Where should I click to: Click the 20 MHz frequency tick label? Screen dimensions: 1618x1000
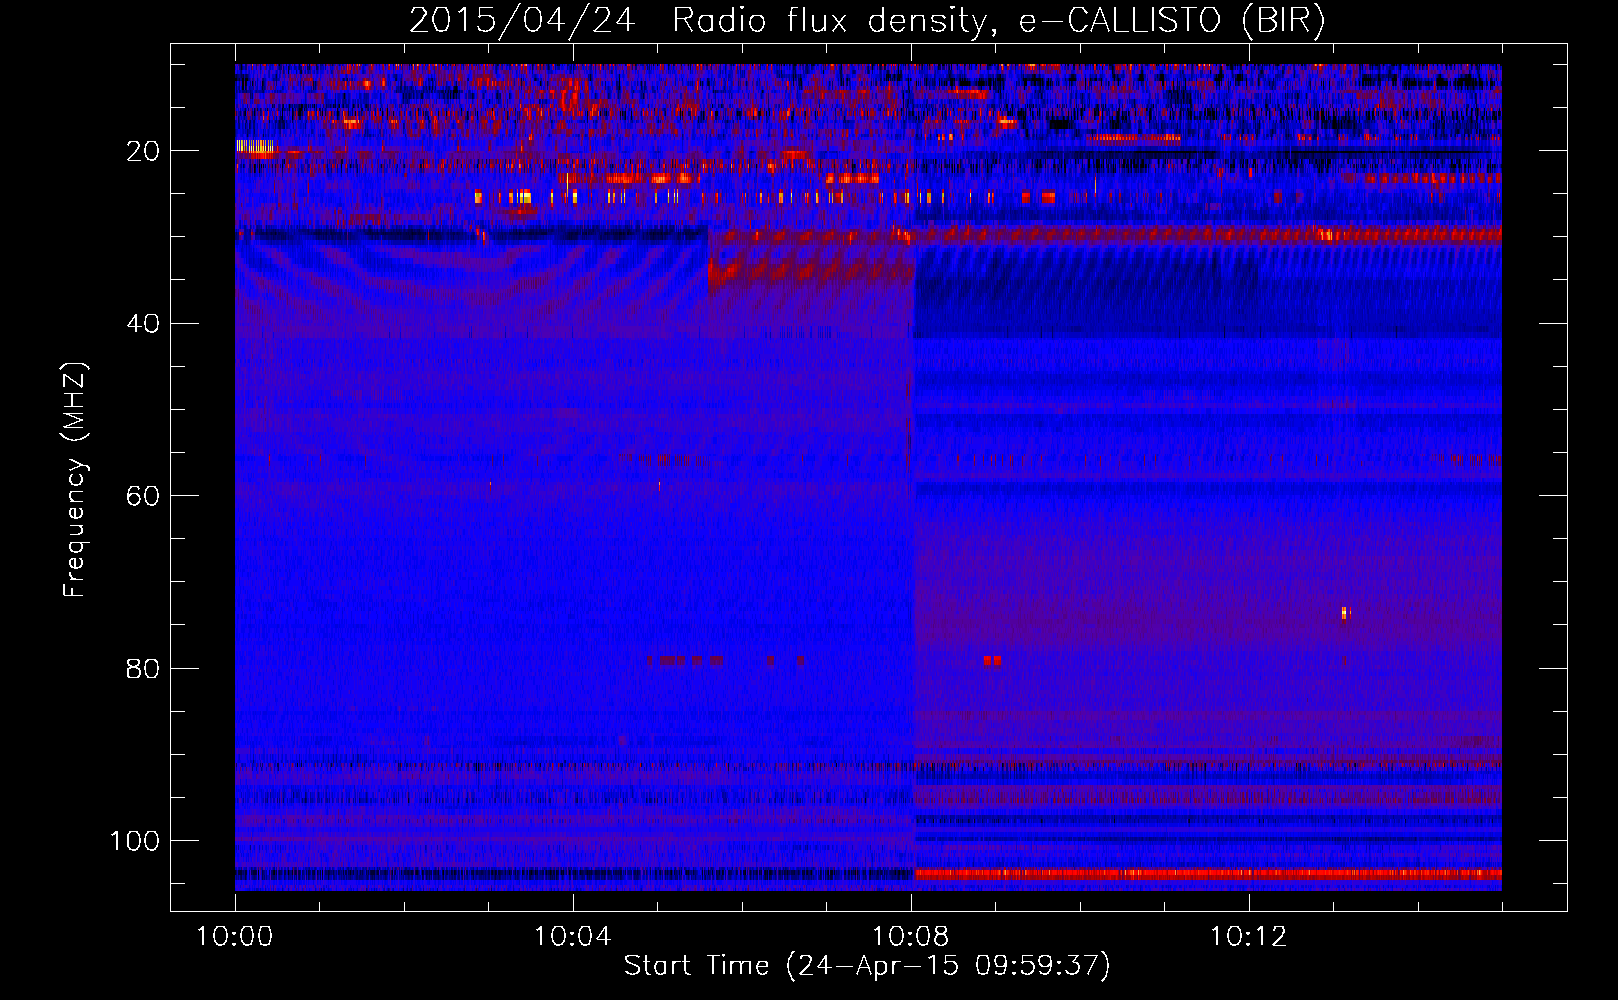pyautogui.click(x=144, y=151)
